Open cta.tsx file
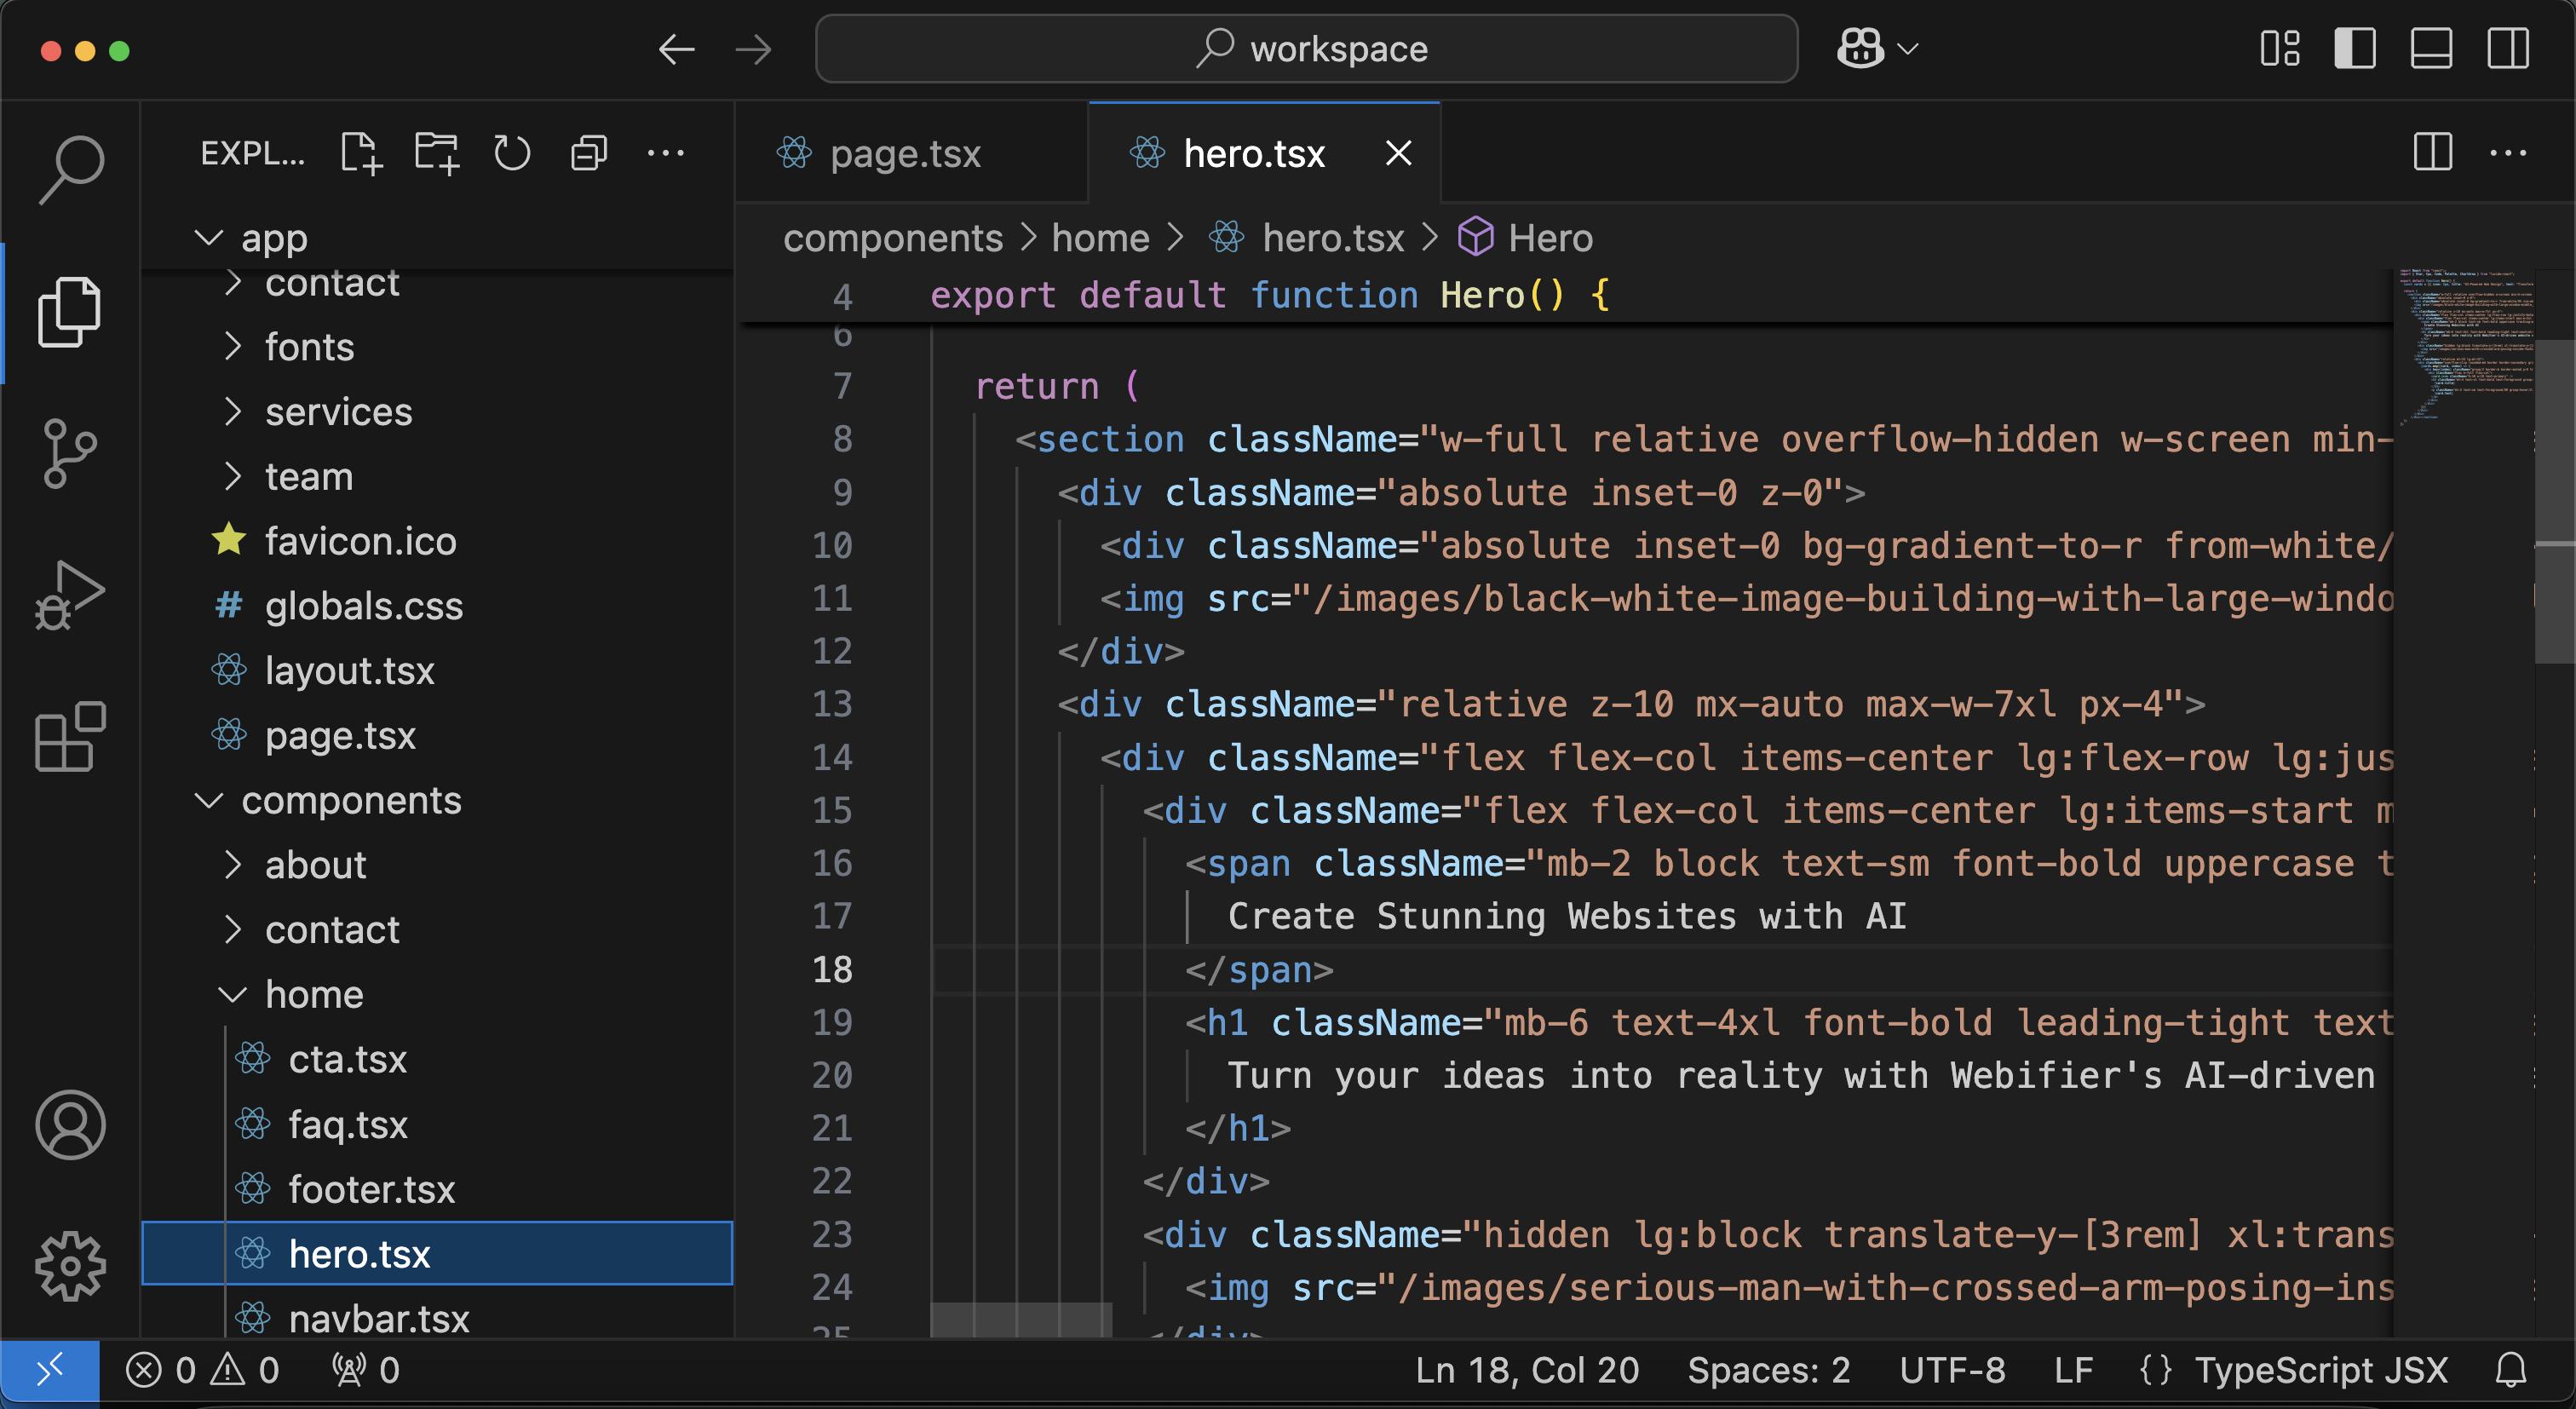The width and height of the screenshot is (2576, 1409). pyautogui.click(x=437, y=1059)
